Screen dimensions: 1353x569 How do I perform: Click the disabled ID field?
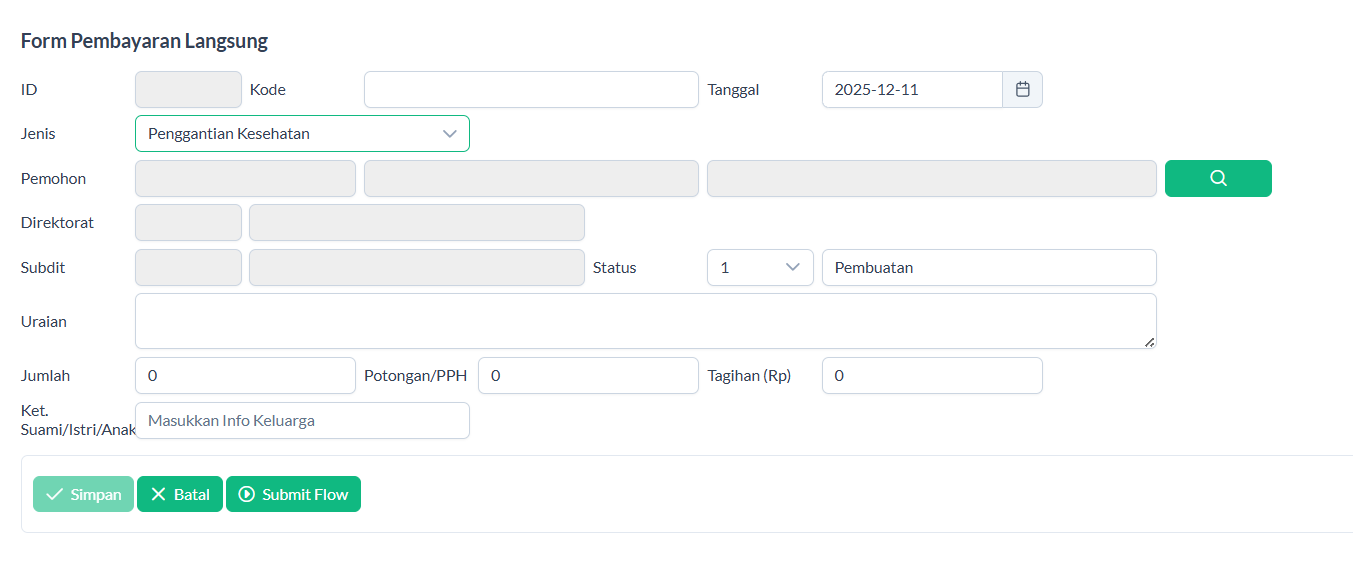click(188, 89)
